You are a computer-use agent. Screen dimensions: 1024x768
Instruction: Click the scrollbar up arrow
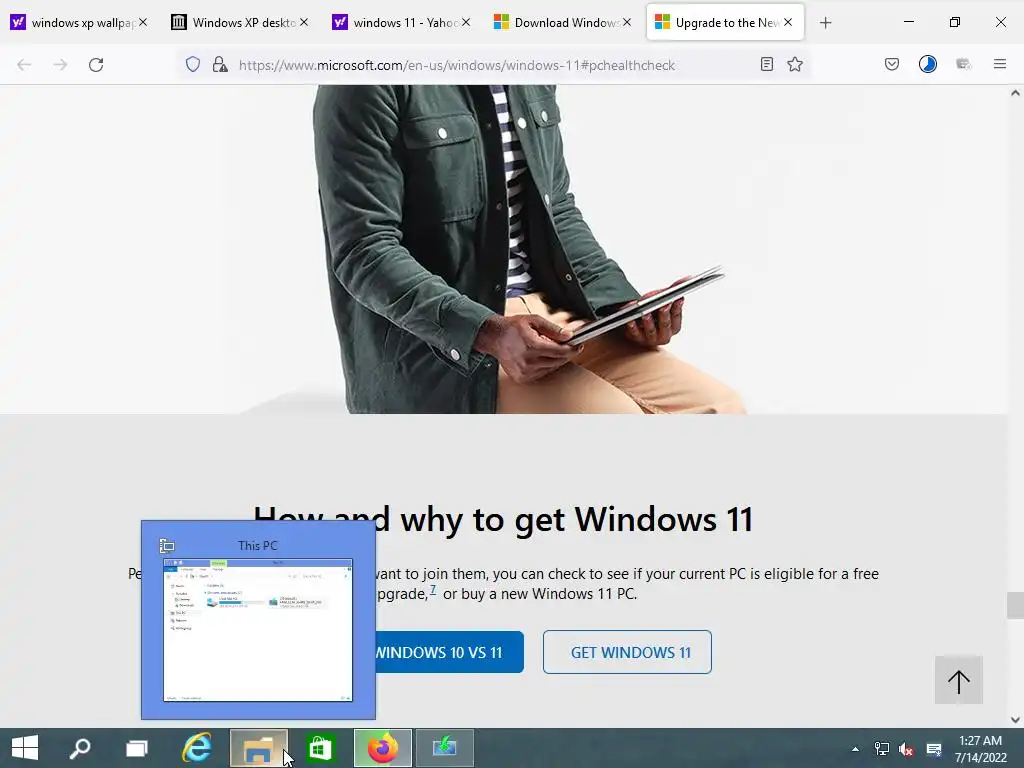tap(1015, 93)
